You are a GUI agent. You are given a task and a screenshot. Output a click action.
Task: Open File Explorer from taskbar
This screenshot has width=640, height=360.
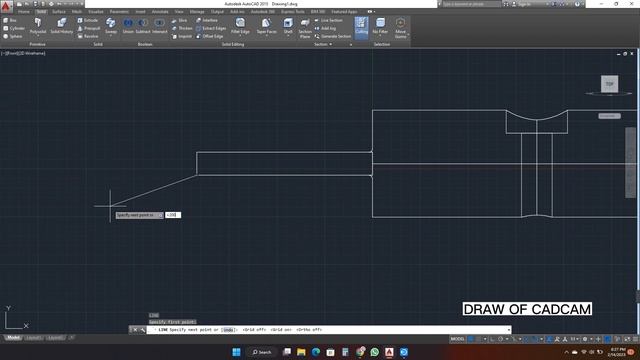pos(301,352)
